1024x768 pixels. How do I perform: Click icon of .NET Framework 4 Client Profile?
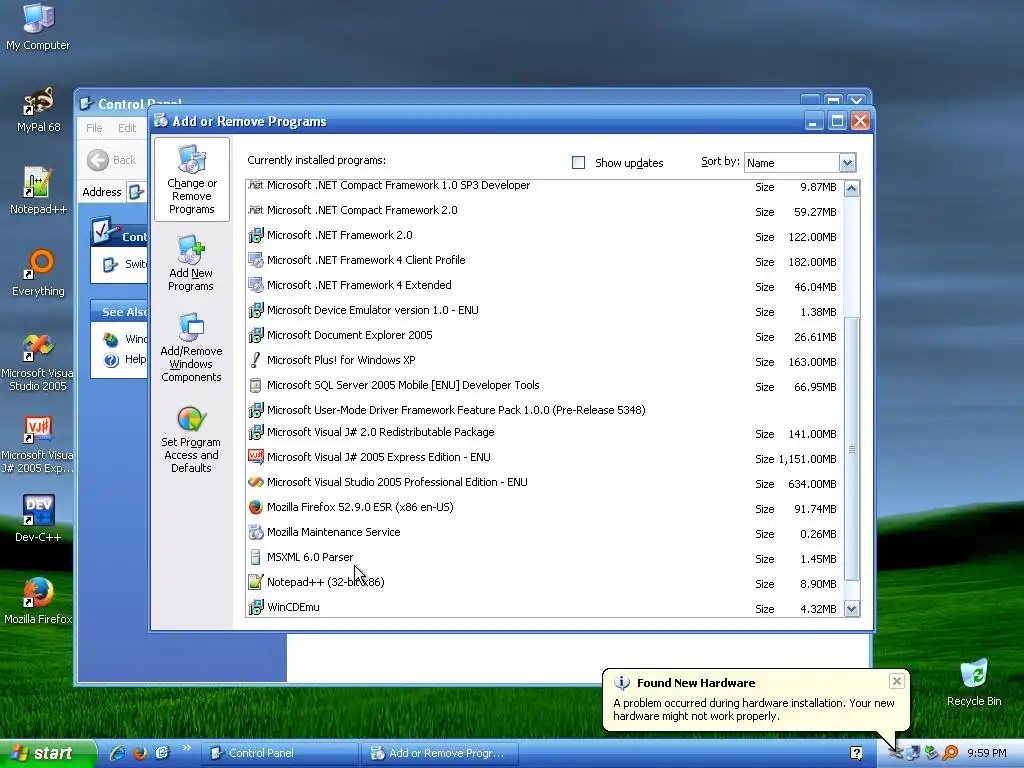click(255, 260)
